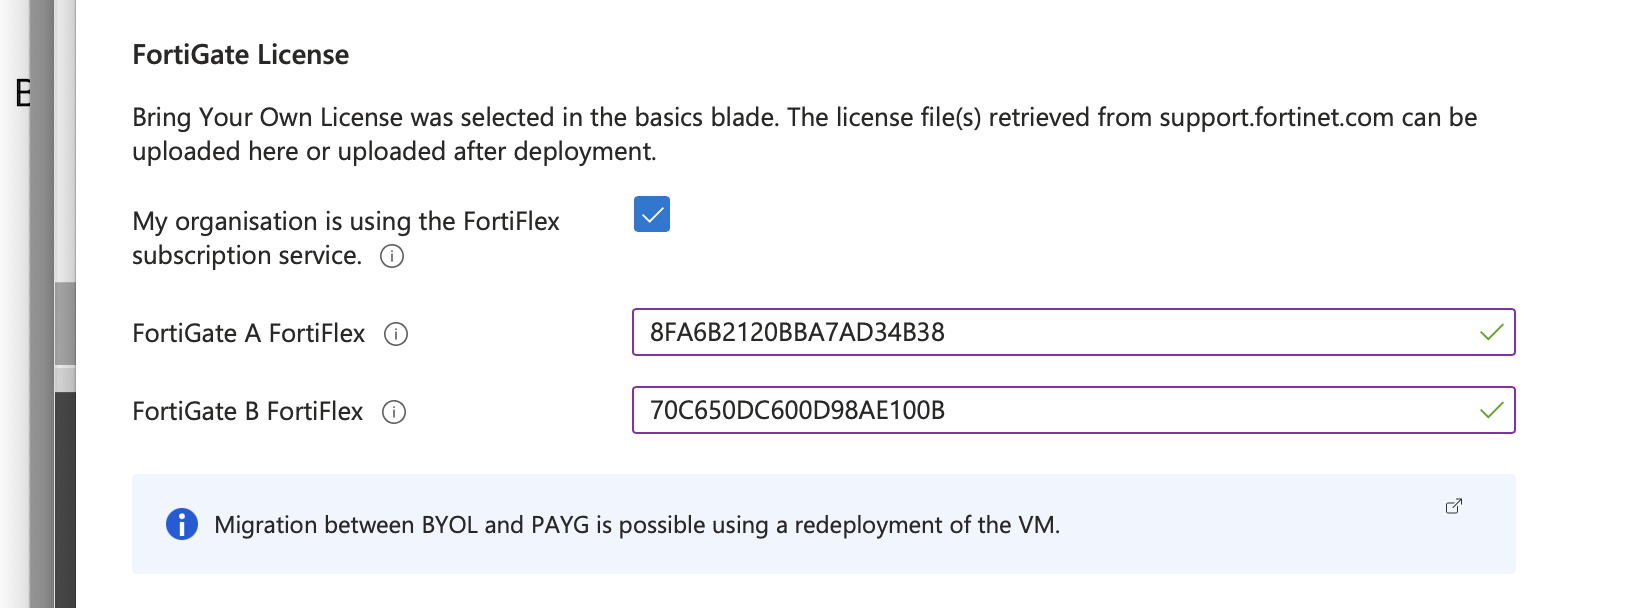Click the dark scrollbar track below the thumb
The image size is (1632, 608).
(x=65, y=500)
